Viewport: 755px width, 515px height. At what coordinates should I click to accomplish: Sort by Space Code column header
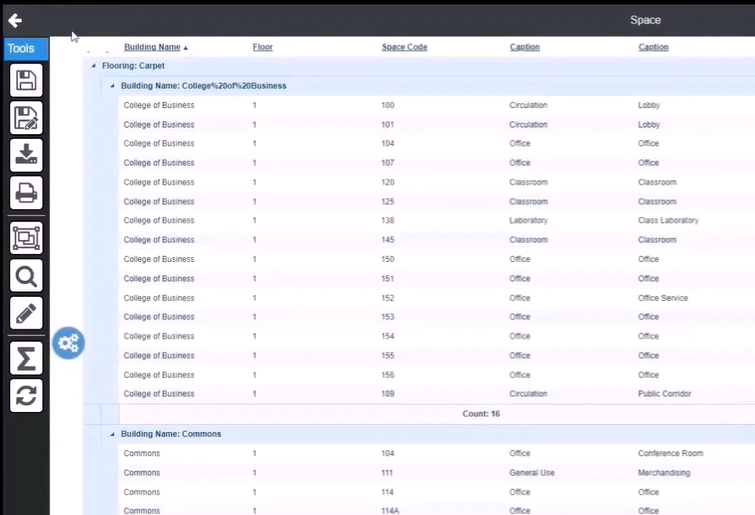(404, 47)
